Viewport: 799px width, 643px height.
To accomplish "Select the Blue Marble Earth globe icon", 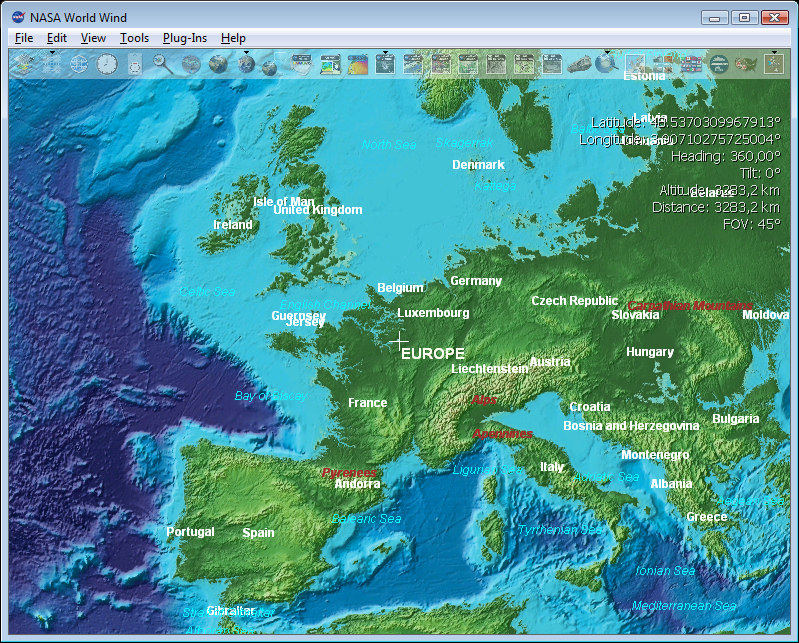I will (218, 64).
